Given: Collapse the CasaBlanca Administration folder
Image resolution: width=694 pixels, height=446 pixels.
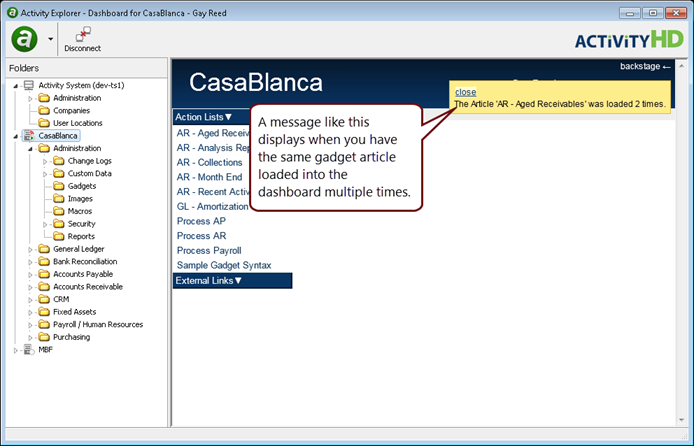Looking at the screenshot, I should point(31,149).
